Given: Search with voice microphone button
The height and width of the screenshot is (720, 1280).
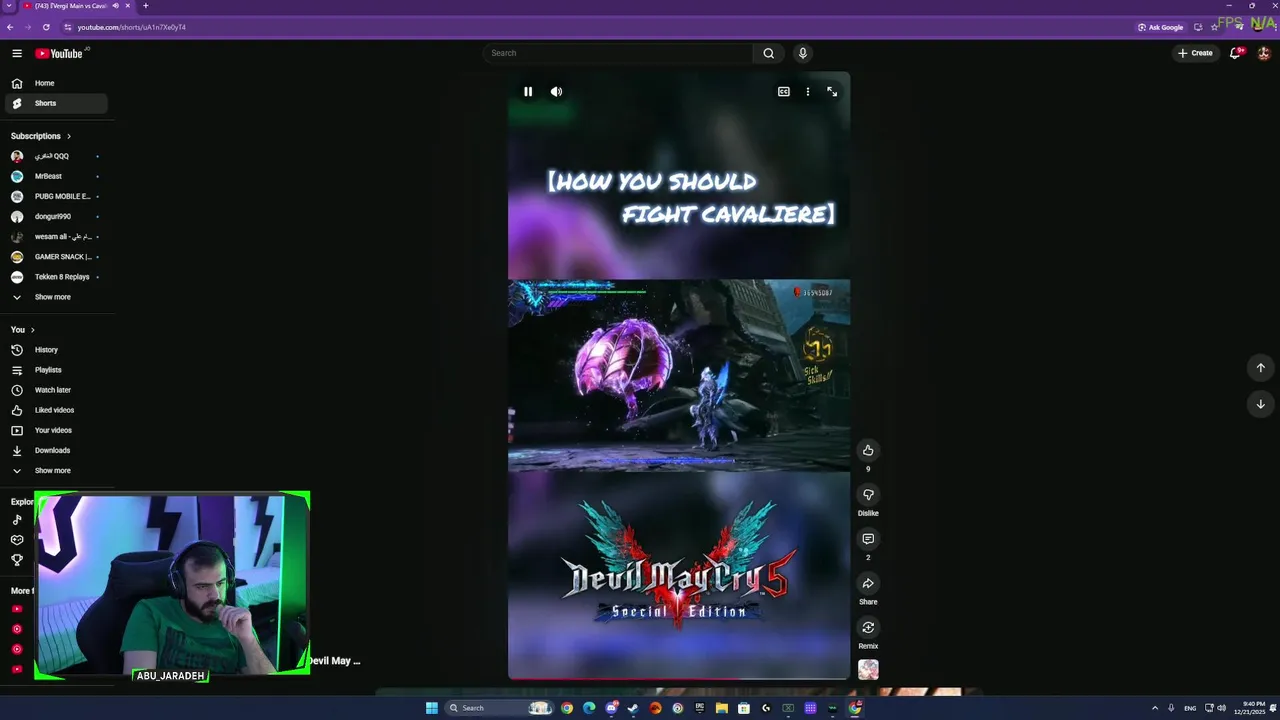Looking at the screenshot, I should (x=802, y=53).
